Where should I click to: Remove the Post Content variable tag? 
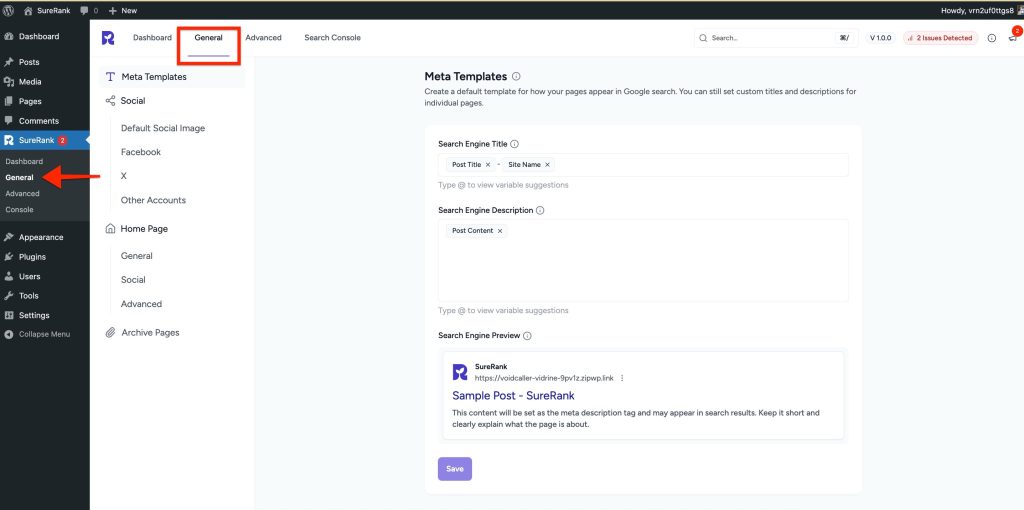pos(500,231)
